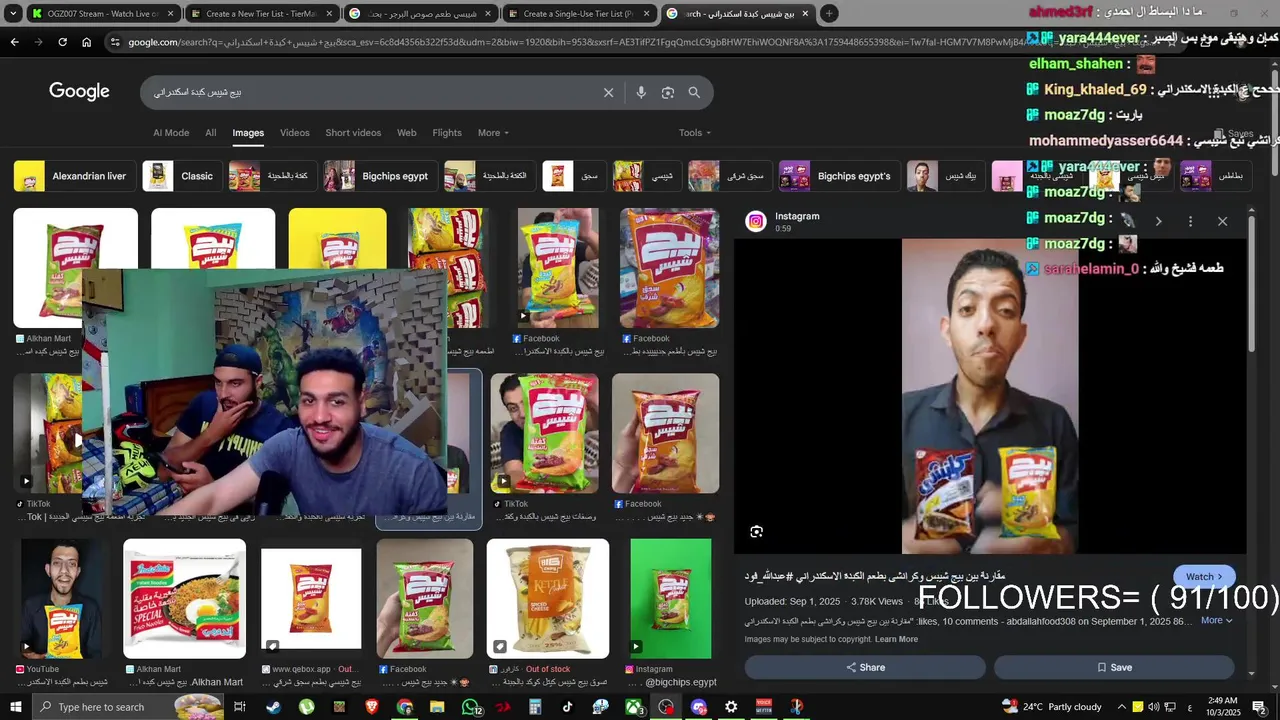Filter by Bigchips egypt chip
This screenshot has width=1280, height=720.
380,176
